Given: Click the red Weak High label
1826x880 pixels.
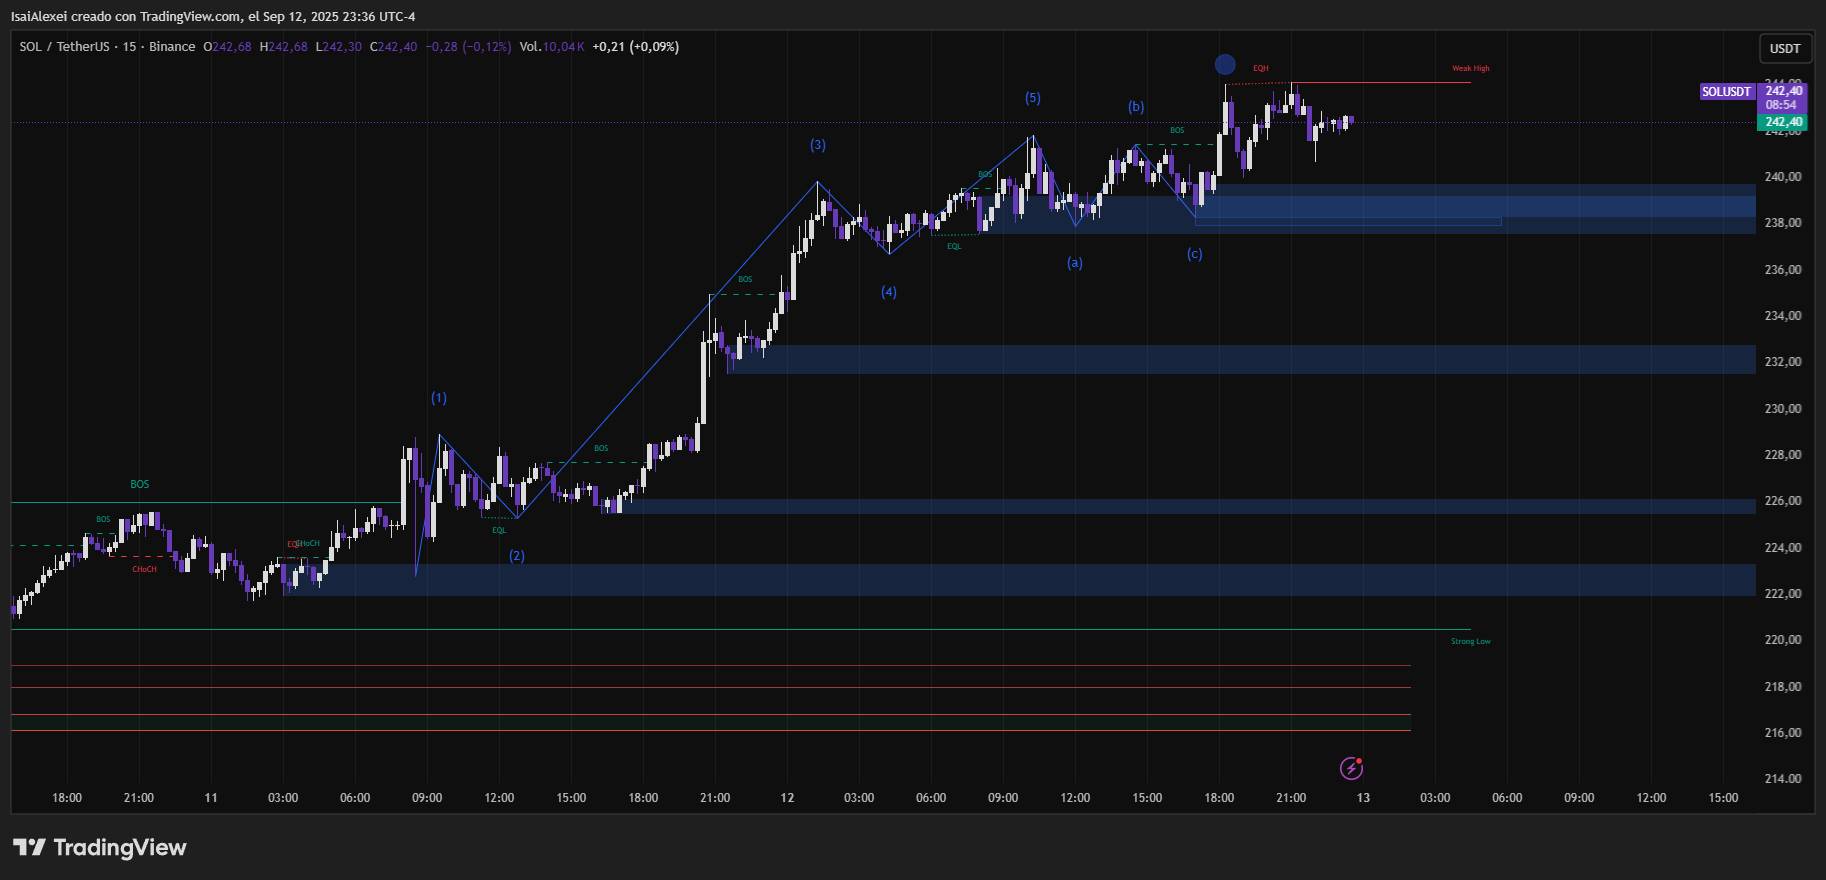Looking at the screenshot, I should pyautogui.click(x=1470, y=69).
